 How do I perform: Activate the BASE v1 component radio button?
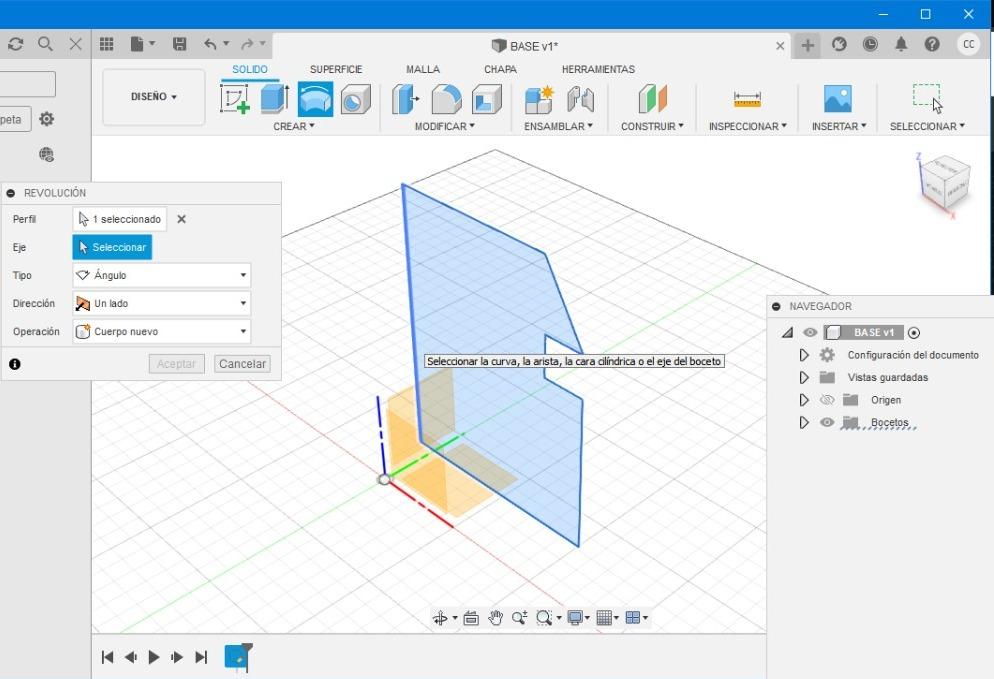(914, 333)
